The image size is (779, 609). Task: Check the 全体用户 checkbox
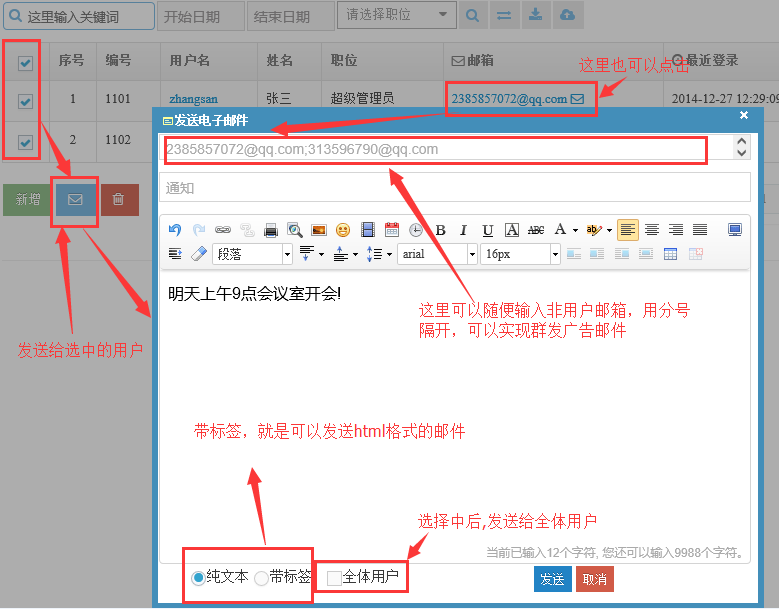tap(334, 578)
